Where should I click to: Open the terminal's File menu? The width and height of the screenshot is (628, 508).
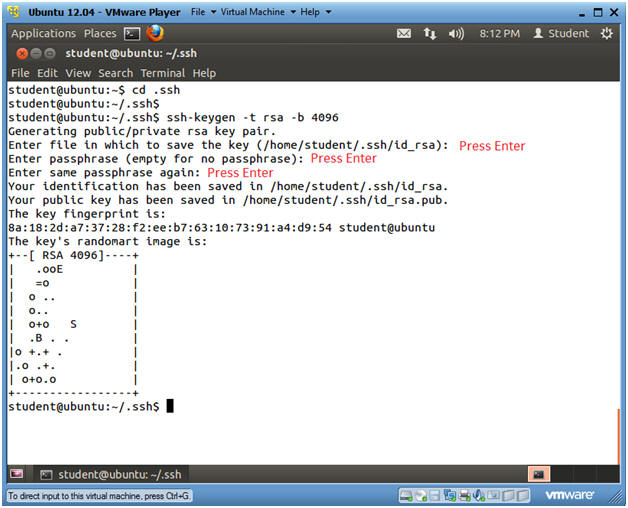pos(20,73)
